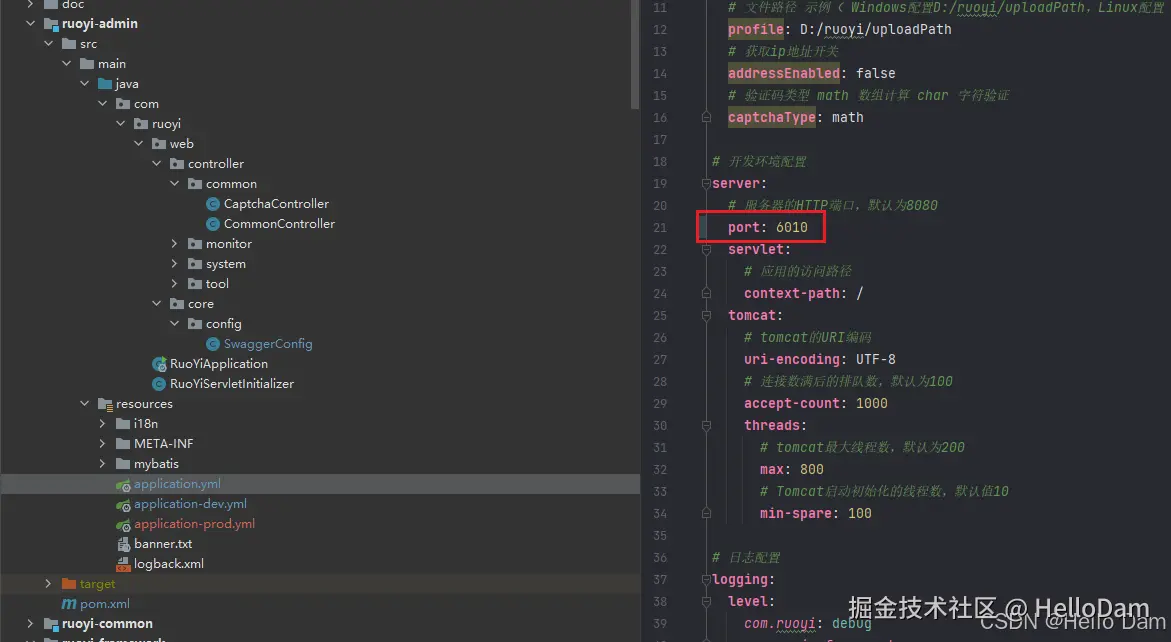Viewport: 1171px width, 642px height.
Task: Click the captchaType key on line 16
Action: click(x=771, y=117)
